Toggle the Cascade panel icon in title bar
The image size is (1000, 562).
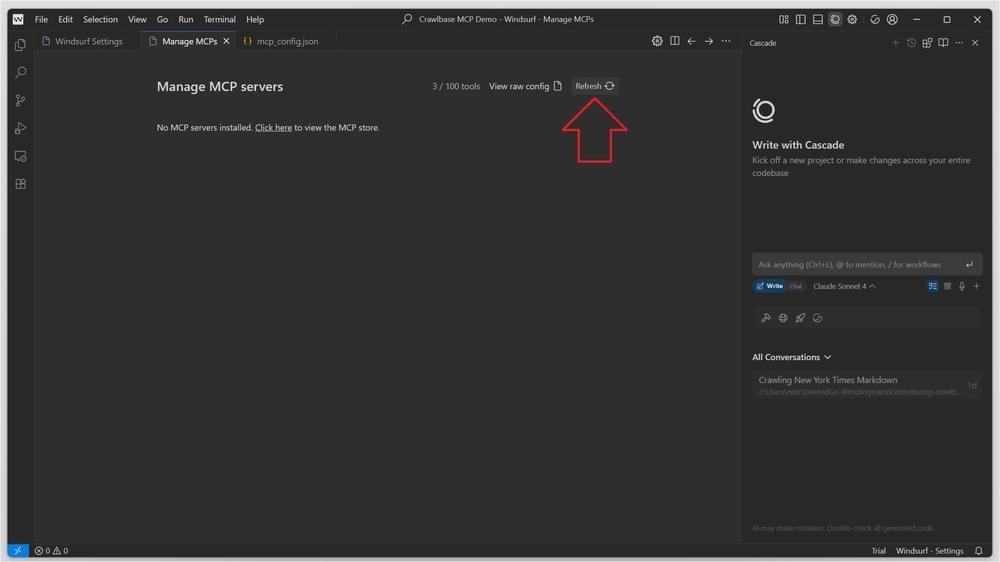(x=835, y=19)
